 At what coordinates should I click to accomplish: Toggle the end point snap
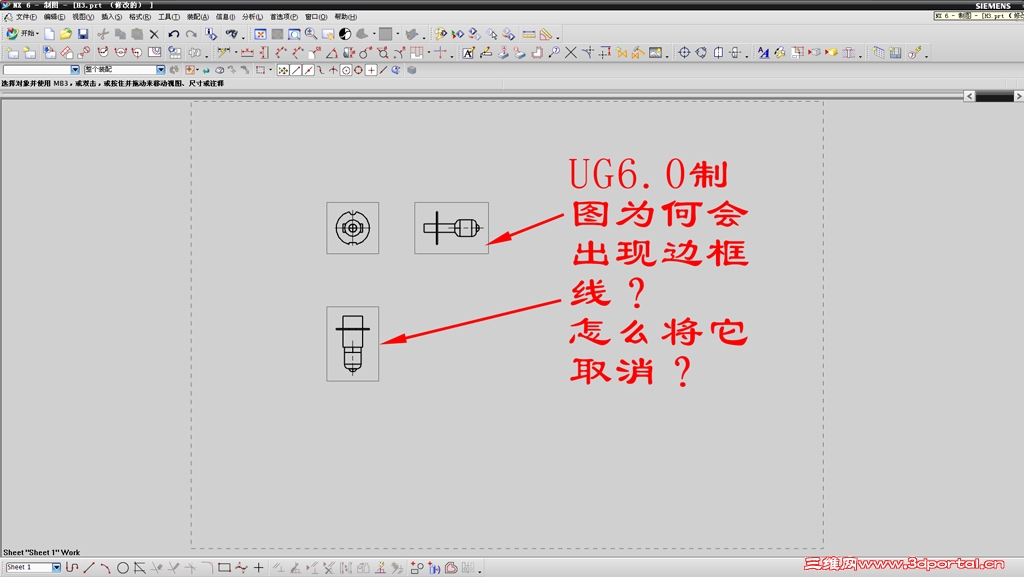[x=296, y=70]
